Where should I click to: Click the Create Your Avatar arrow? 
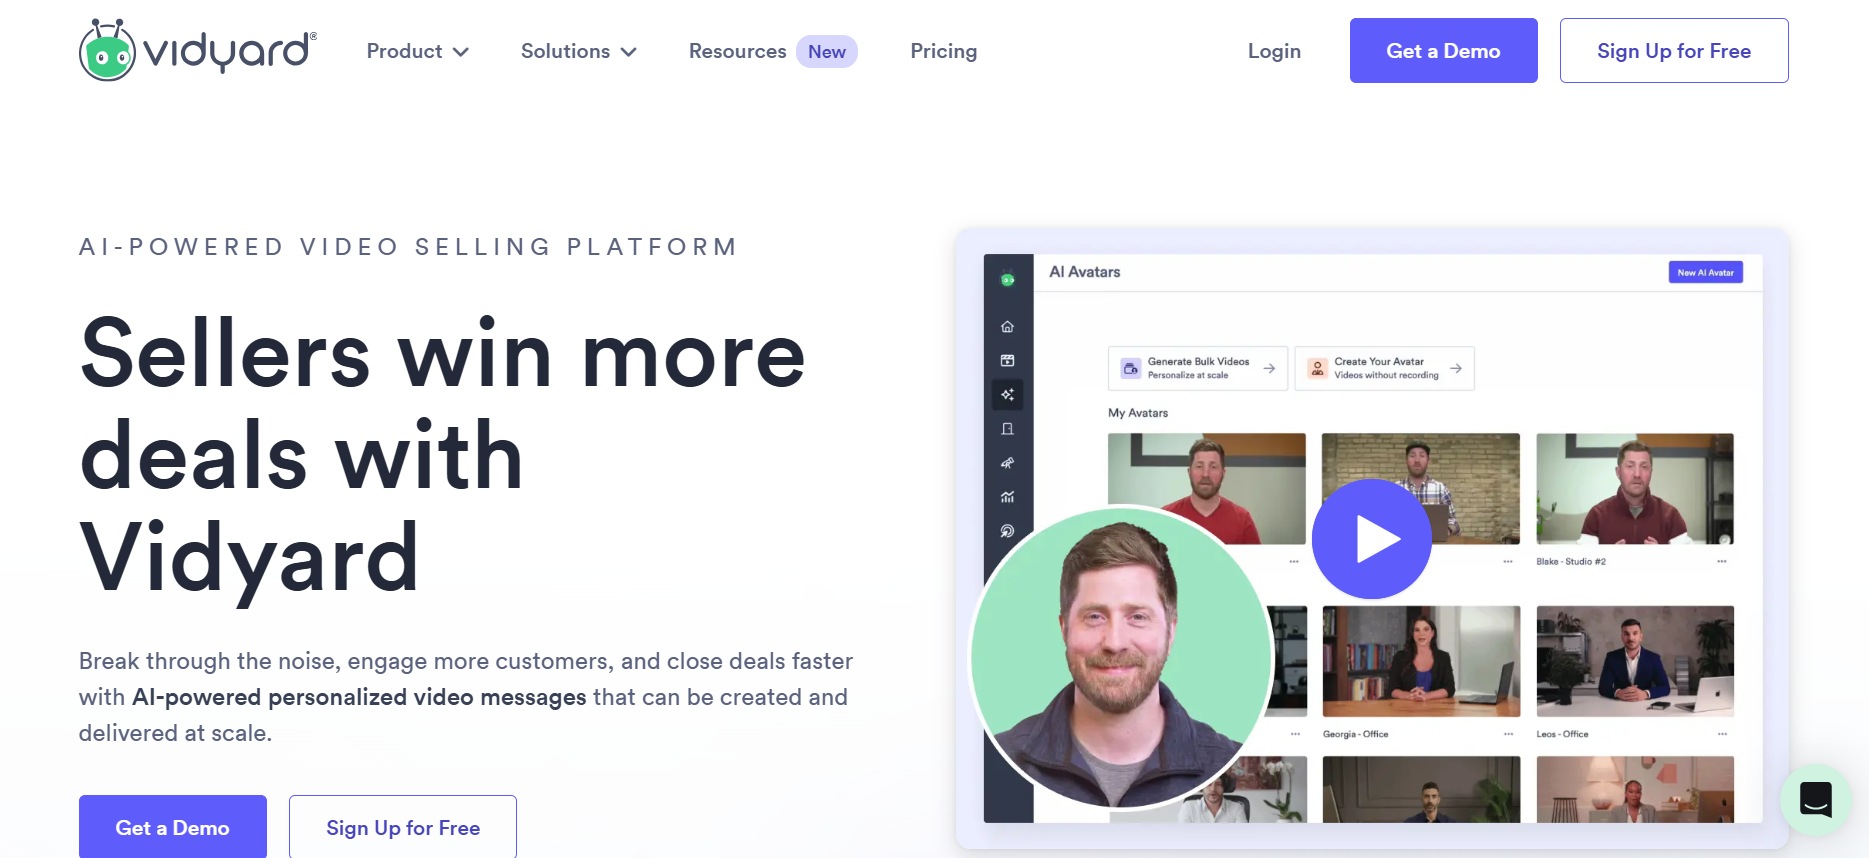pos(1456,368)
